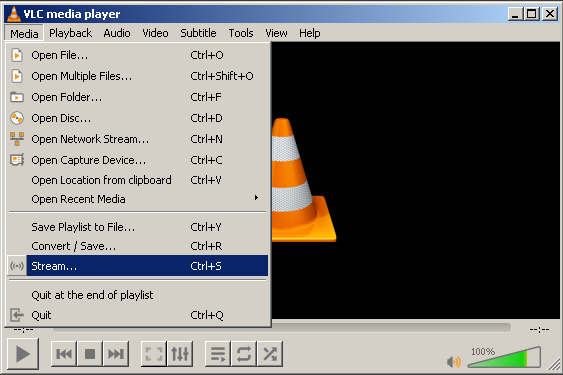
Task: Expand Open Recent Media submenu
Action: [x=138, y=199]
